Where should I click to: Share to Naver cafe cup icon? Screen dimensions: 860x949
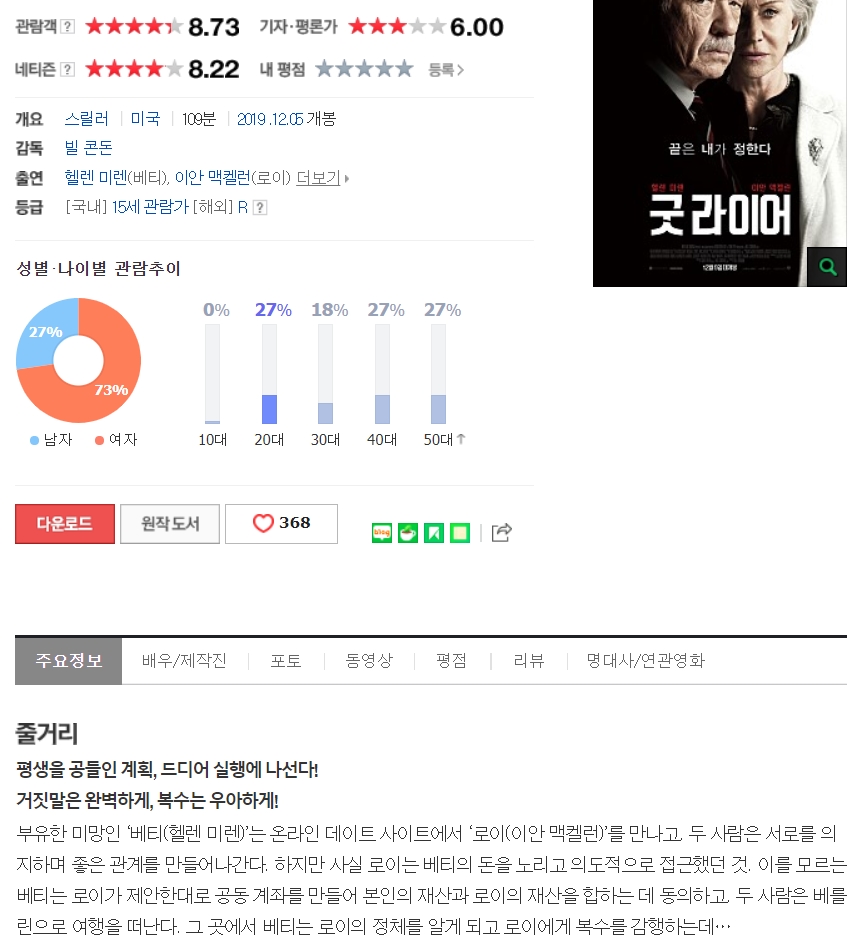click(x=408, y=533)
